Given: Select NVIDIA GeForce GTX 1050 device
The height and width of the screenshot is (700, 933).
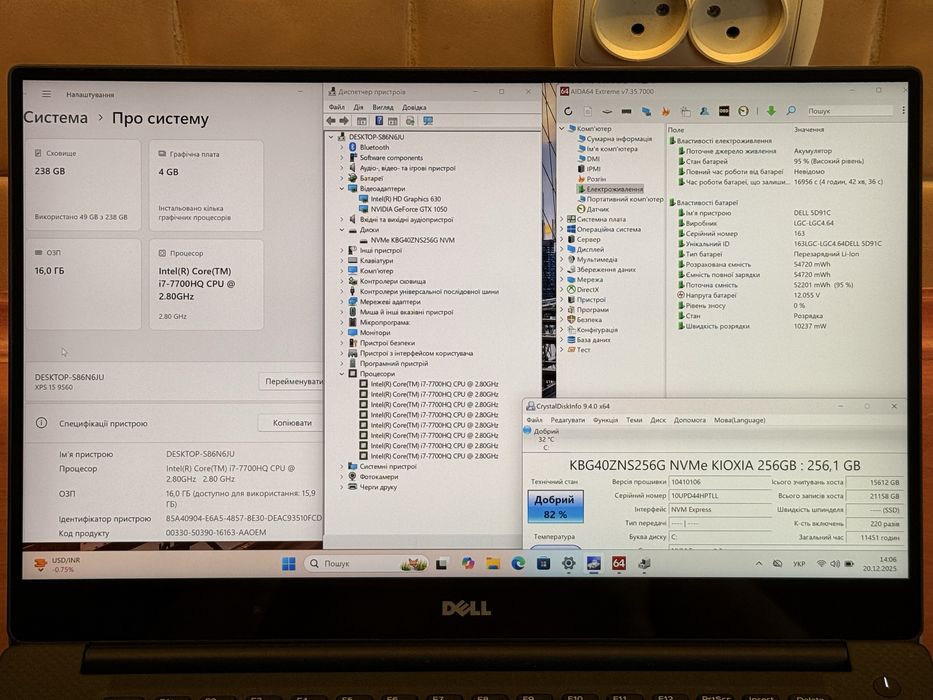Looking at the screenshot, I should click(x=408, y=210).
